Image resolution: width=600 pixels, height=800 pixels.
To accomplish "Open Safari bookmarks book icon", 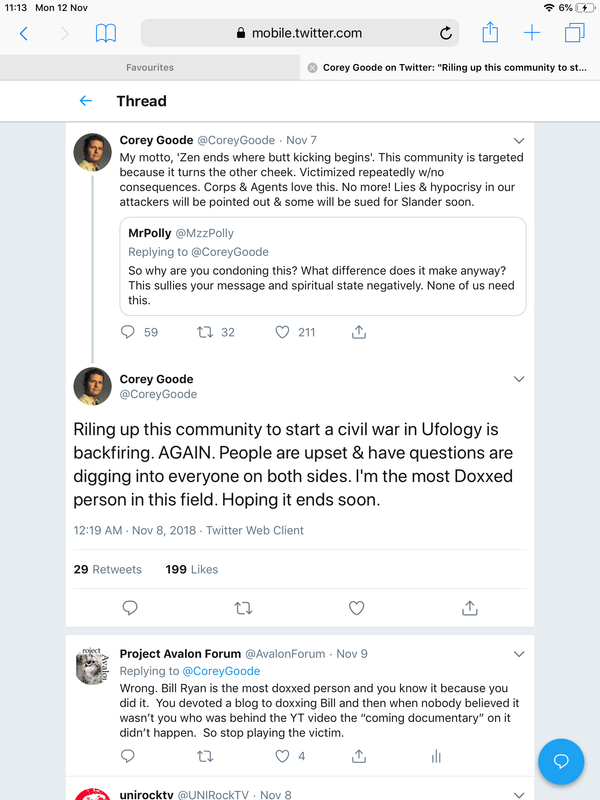I will [x=105, y=33].
